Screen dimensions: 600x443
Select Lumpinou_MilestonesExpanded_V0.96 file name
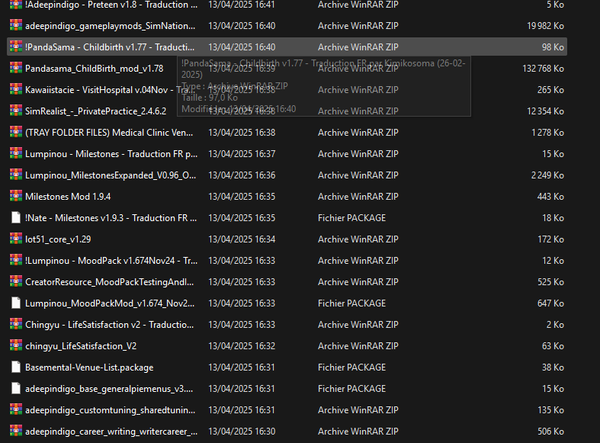[x=111, y=175]
